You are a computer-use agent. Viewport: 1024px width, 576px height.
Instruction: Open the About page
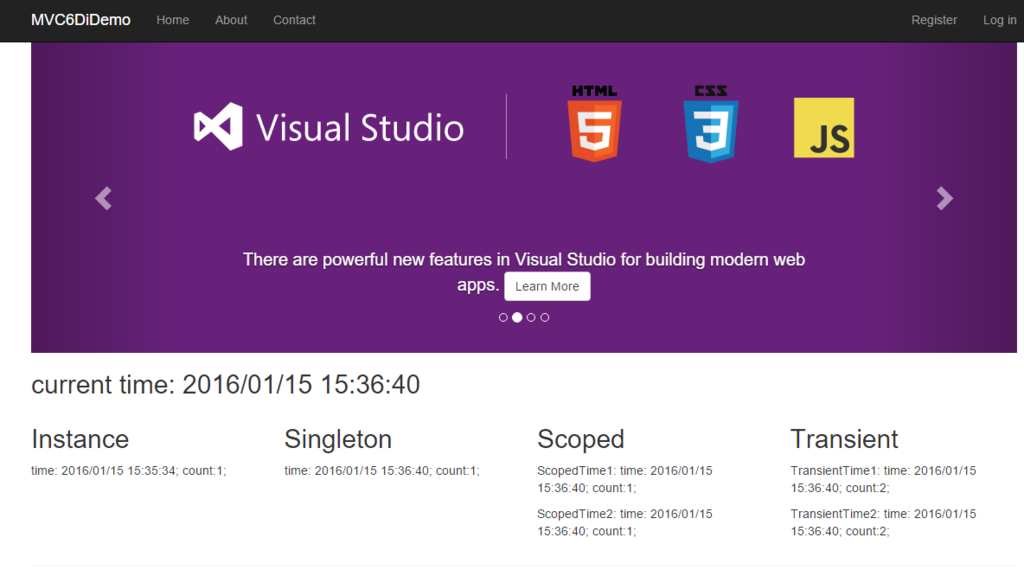click(x=231, y=20)
